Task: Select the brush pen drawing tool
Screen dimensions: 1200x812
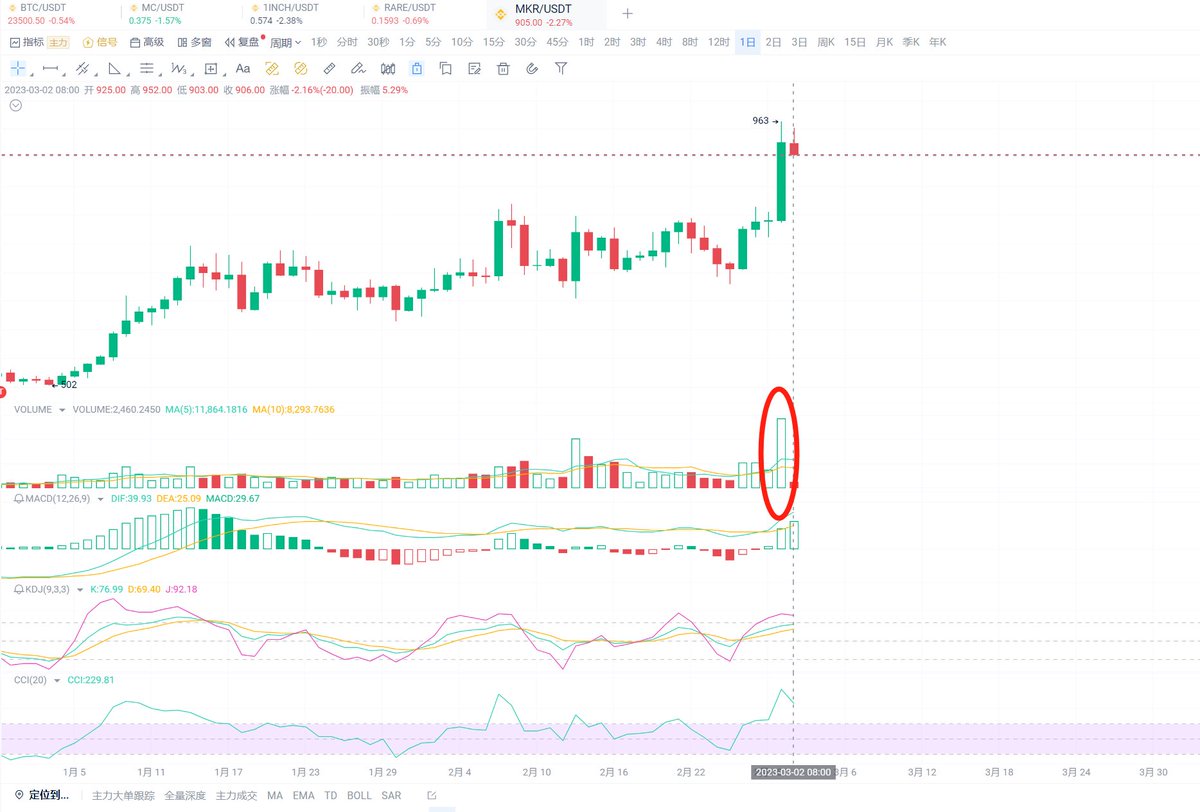Action: coord(358,68)
